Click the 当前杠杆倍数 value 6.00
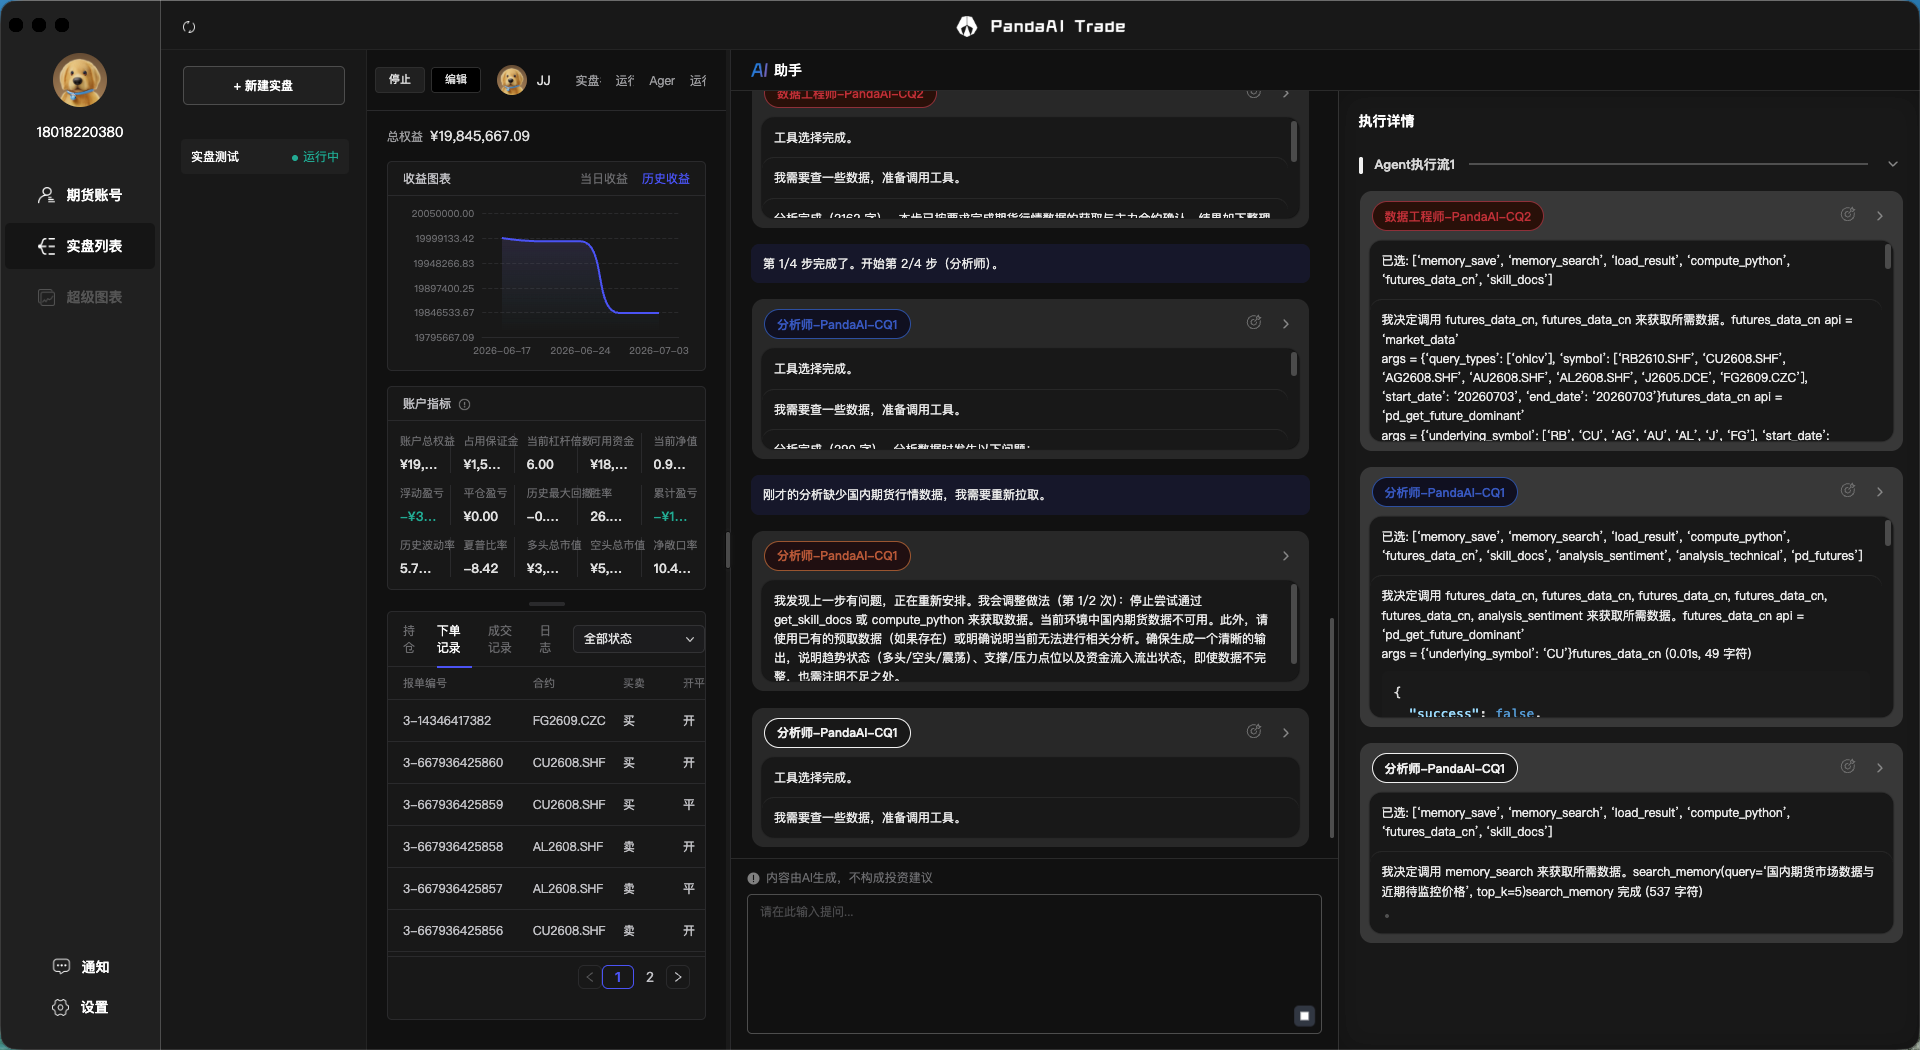This screenshot has width=1920, height=1050. coord(540,465)
